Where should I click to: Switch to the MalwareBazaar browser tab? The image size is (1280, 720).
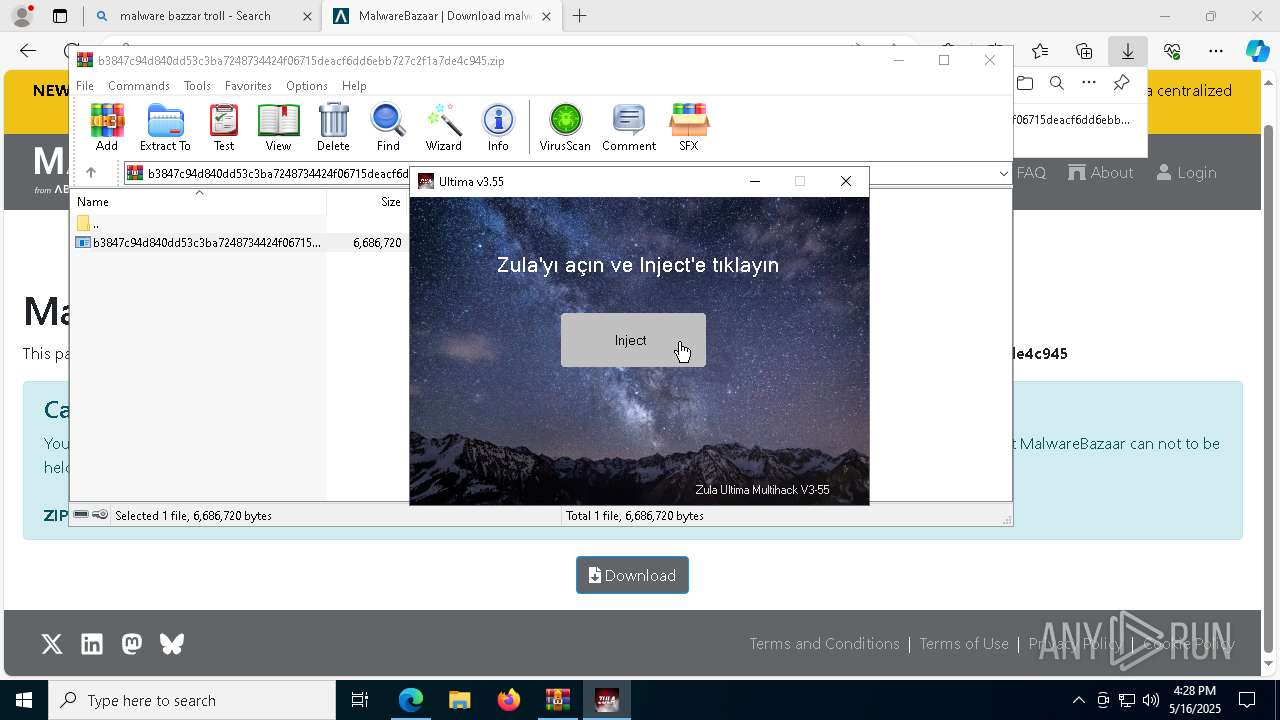click(x=443, y=16)
